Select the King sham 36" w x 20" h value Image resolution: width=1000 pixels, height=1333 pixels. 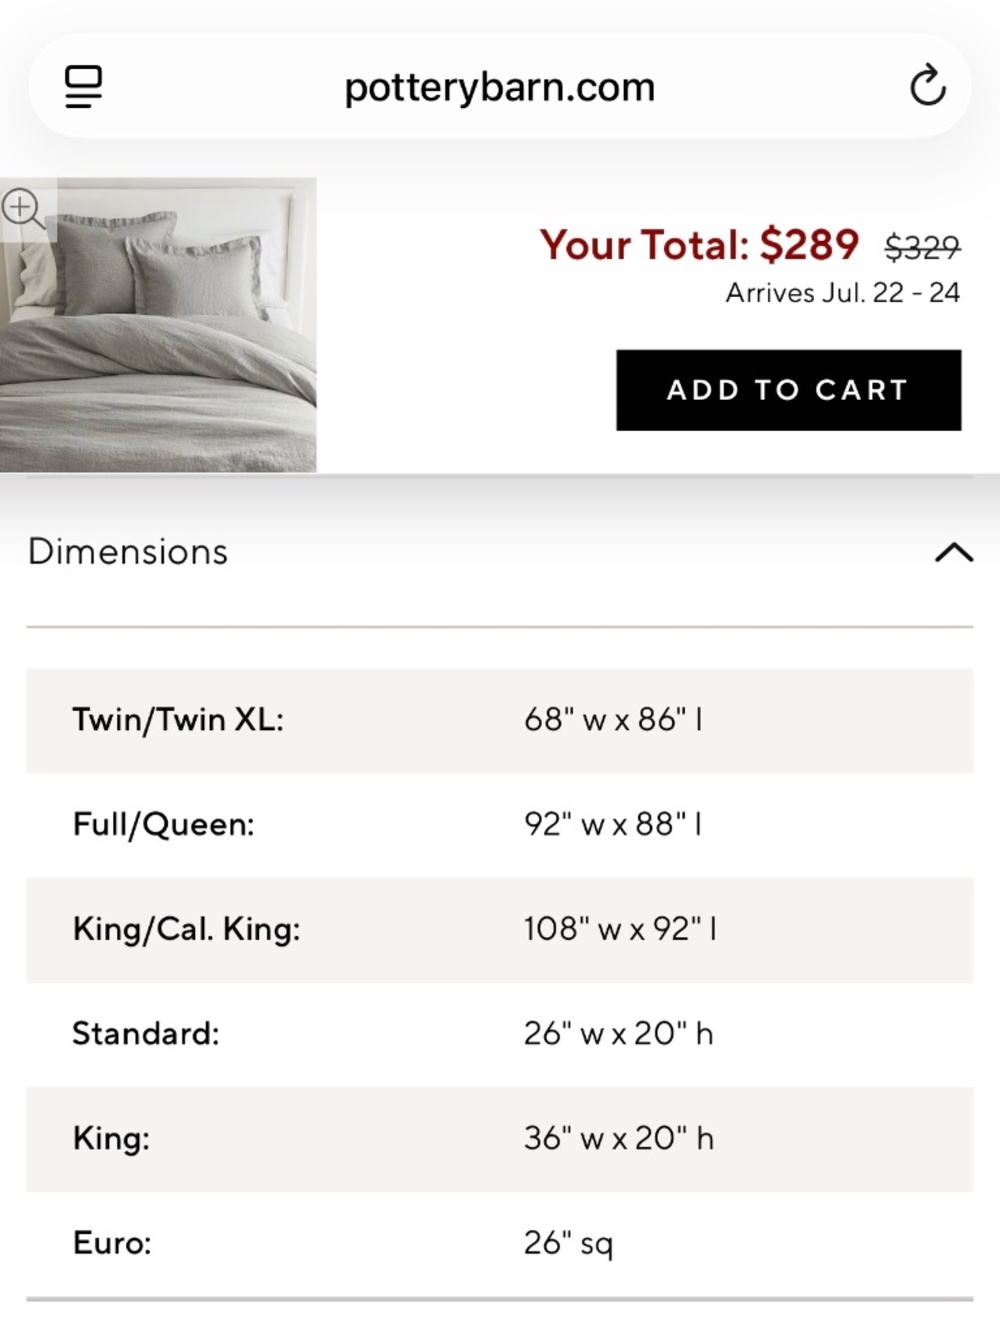618,1138
